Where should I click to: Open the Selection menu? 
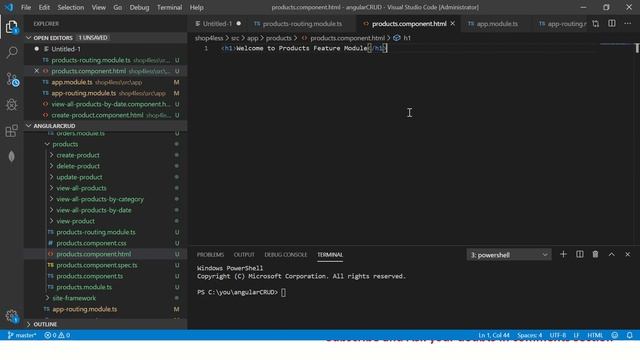click(71, 7)
